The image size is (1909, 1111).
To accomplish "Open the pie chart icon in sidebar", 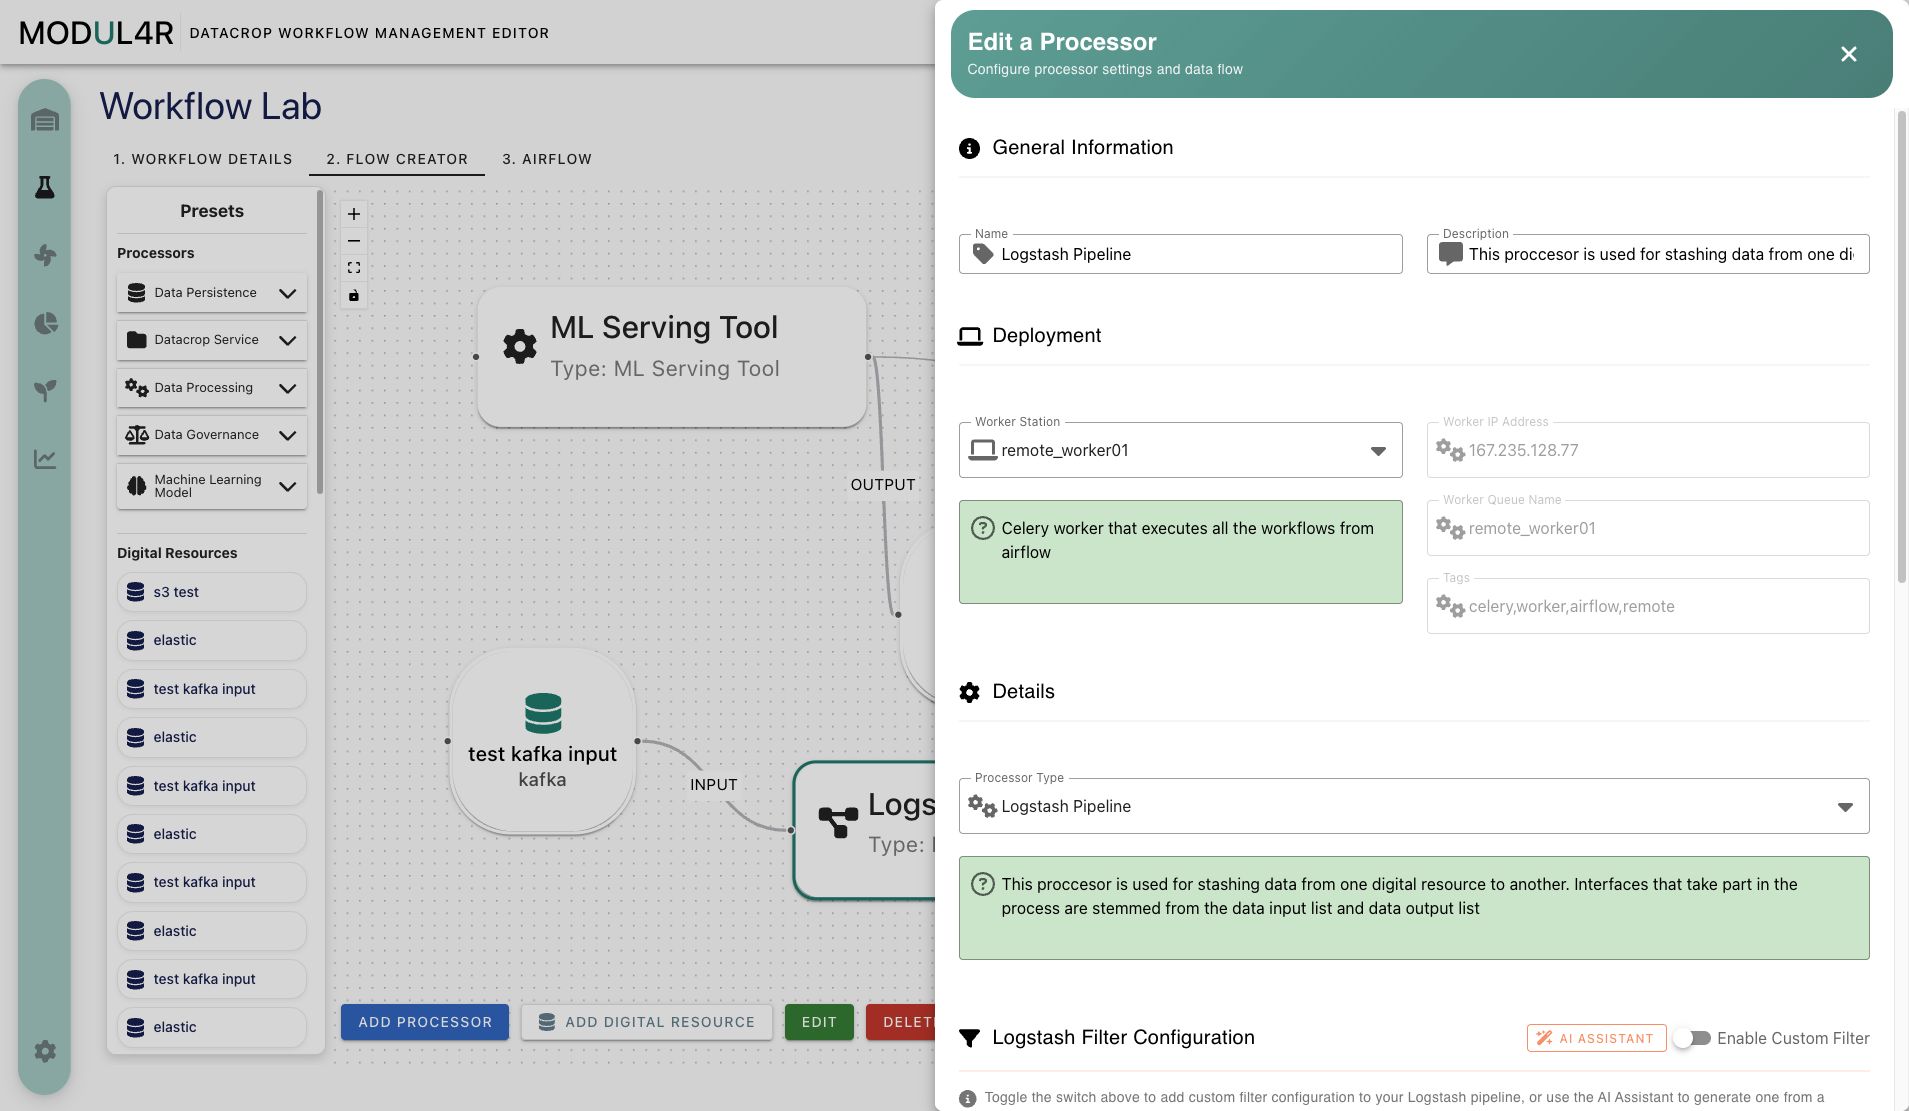I will point(45,323).
